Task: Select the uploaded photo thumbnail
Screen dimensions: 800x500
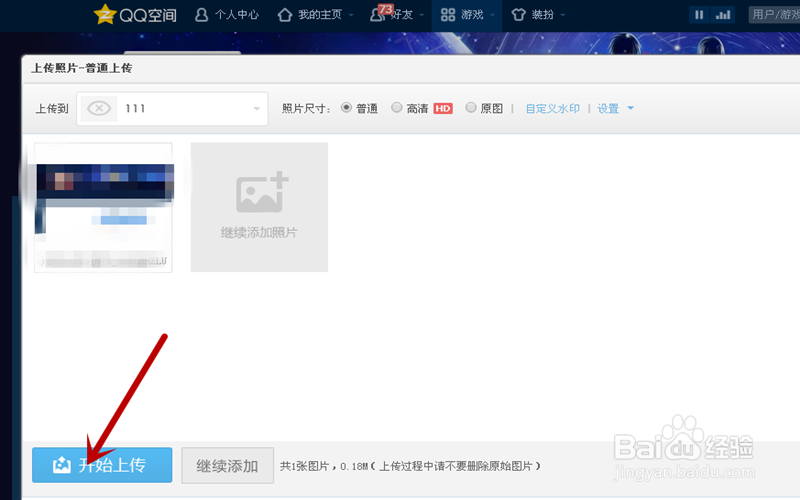Action: 103,208
